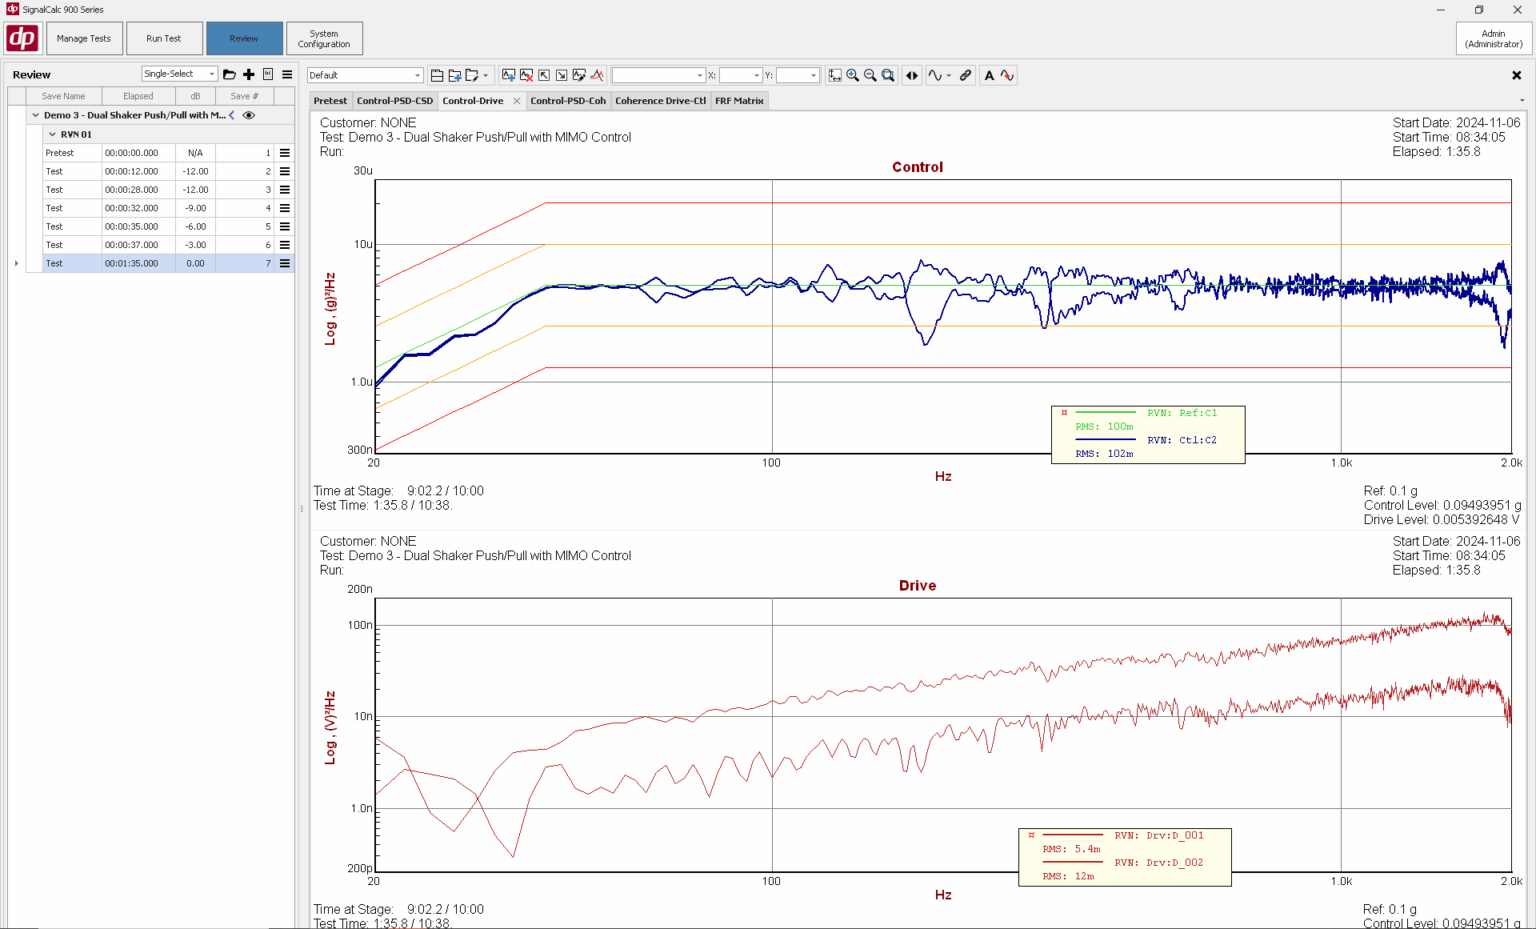Close the Control-Drive tab
1536x929 pixels.
pos(517,101)
